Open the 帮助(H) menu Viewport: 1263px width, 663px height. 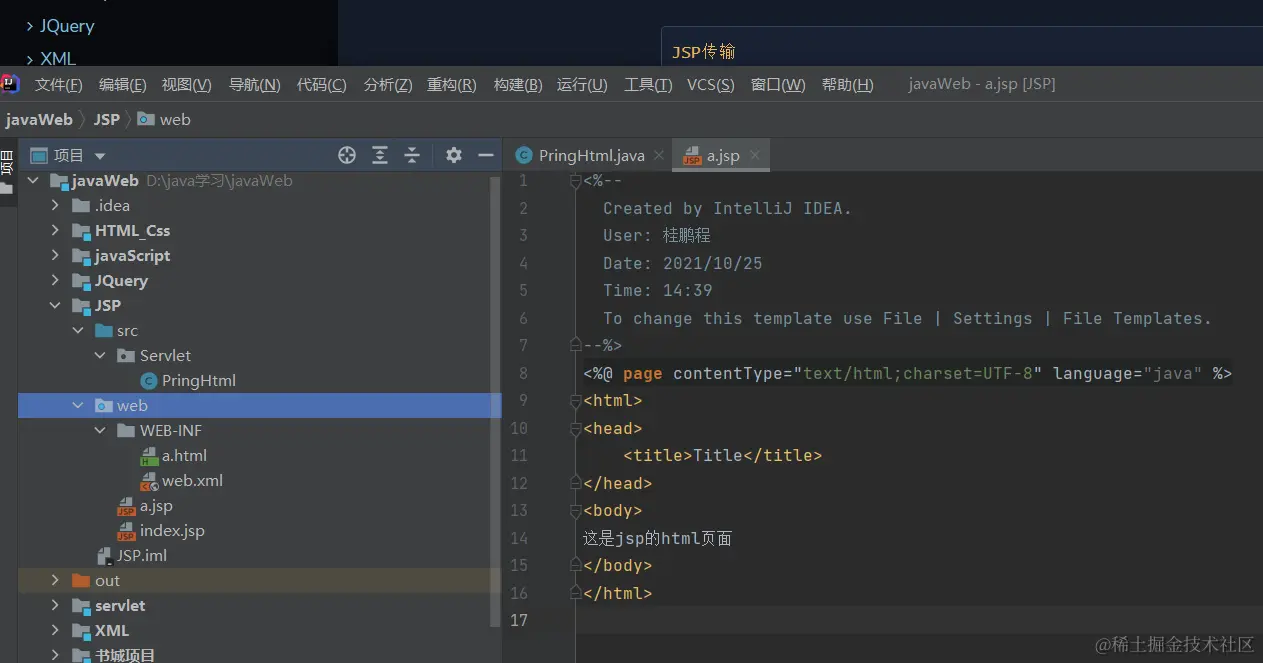pos(848,84)
